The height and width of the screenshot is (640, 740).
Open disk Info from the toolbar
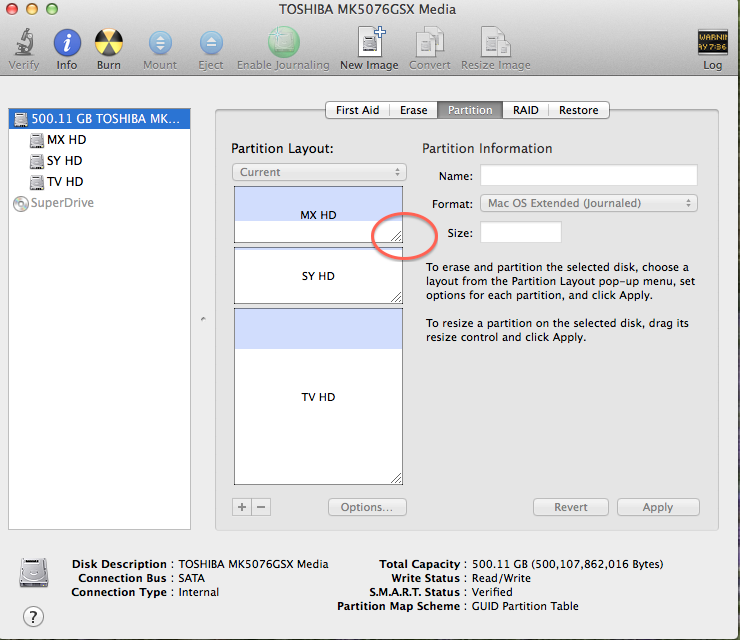point(67,42)
